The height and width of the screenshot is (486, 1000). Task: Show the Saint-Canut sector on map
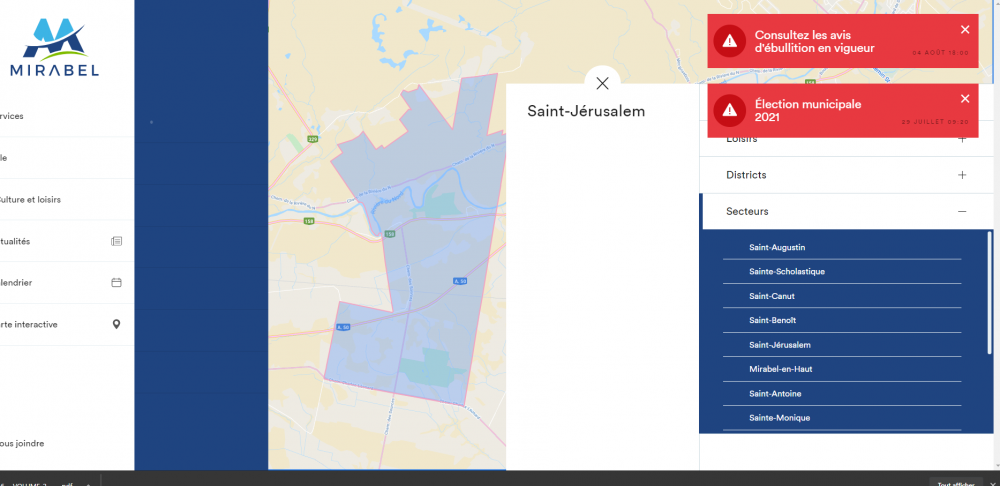click(x=772, y=296)
